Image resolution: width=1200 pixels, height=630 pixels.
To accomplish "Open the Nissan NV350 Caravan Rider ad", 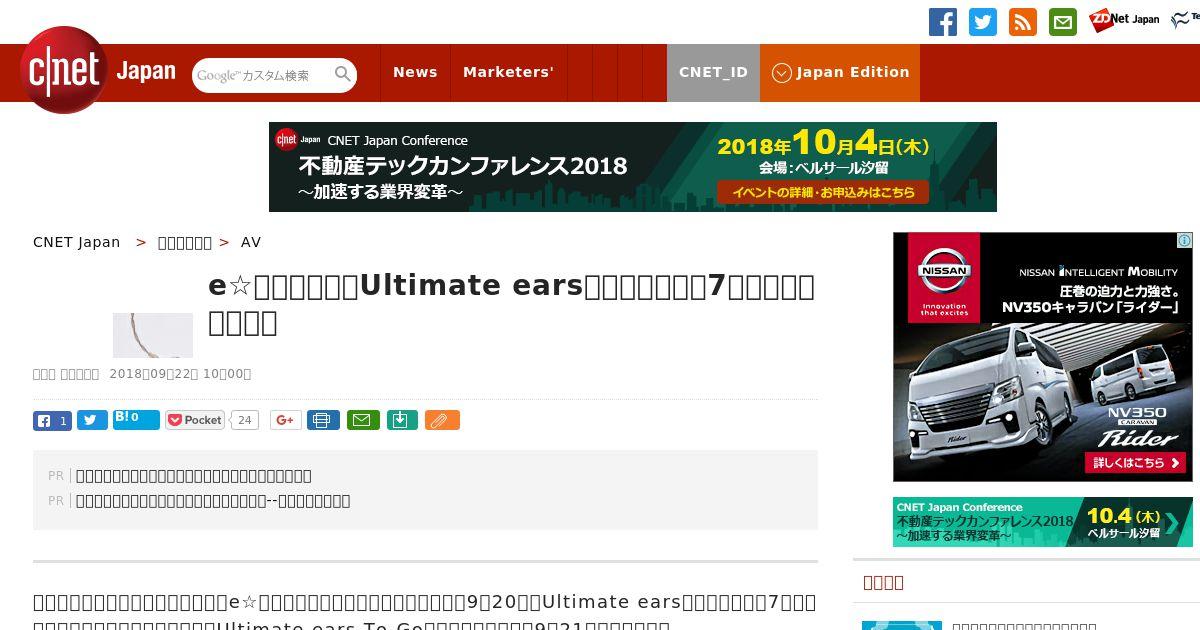I will point(1043,357).
